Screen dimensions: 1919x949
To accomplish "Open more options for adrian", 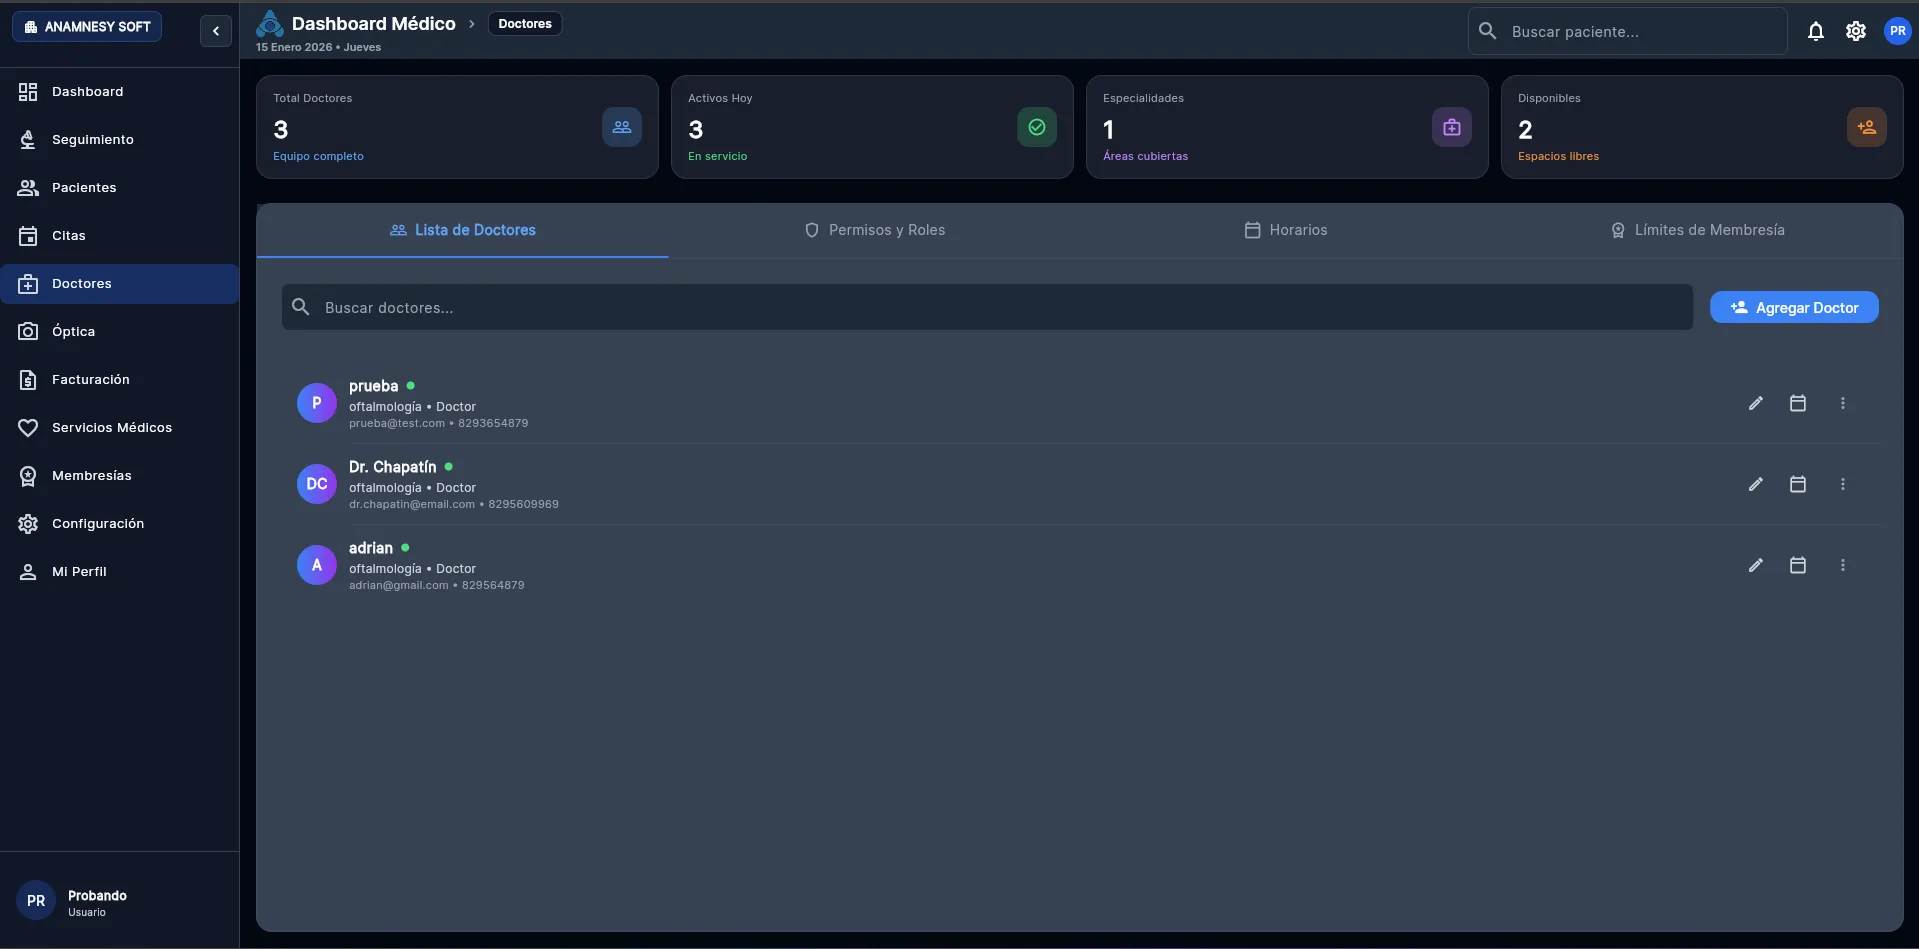I will (x=1842, y=565).
